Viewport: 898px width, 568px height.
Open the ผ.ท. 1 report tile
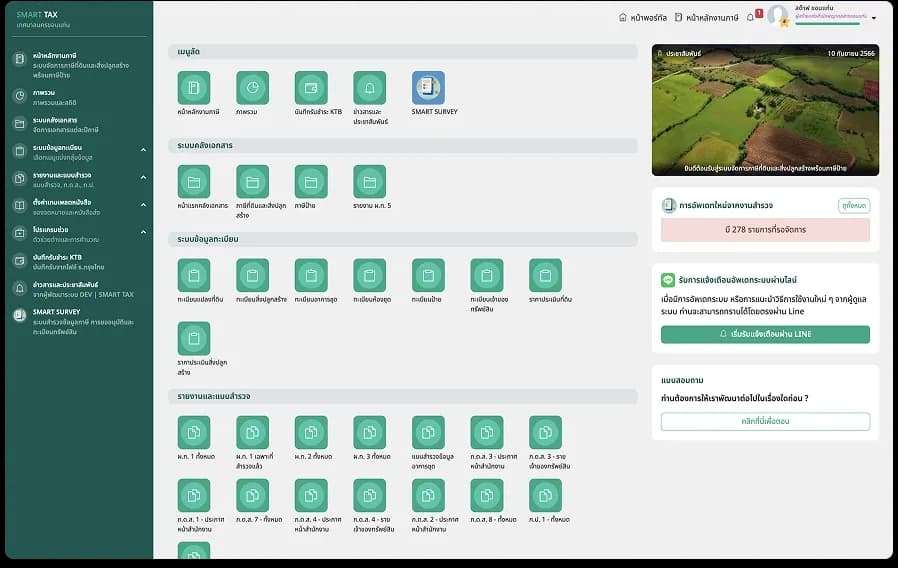point(194,432)
